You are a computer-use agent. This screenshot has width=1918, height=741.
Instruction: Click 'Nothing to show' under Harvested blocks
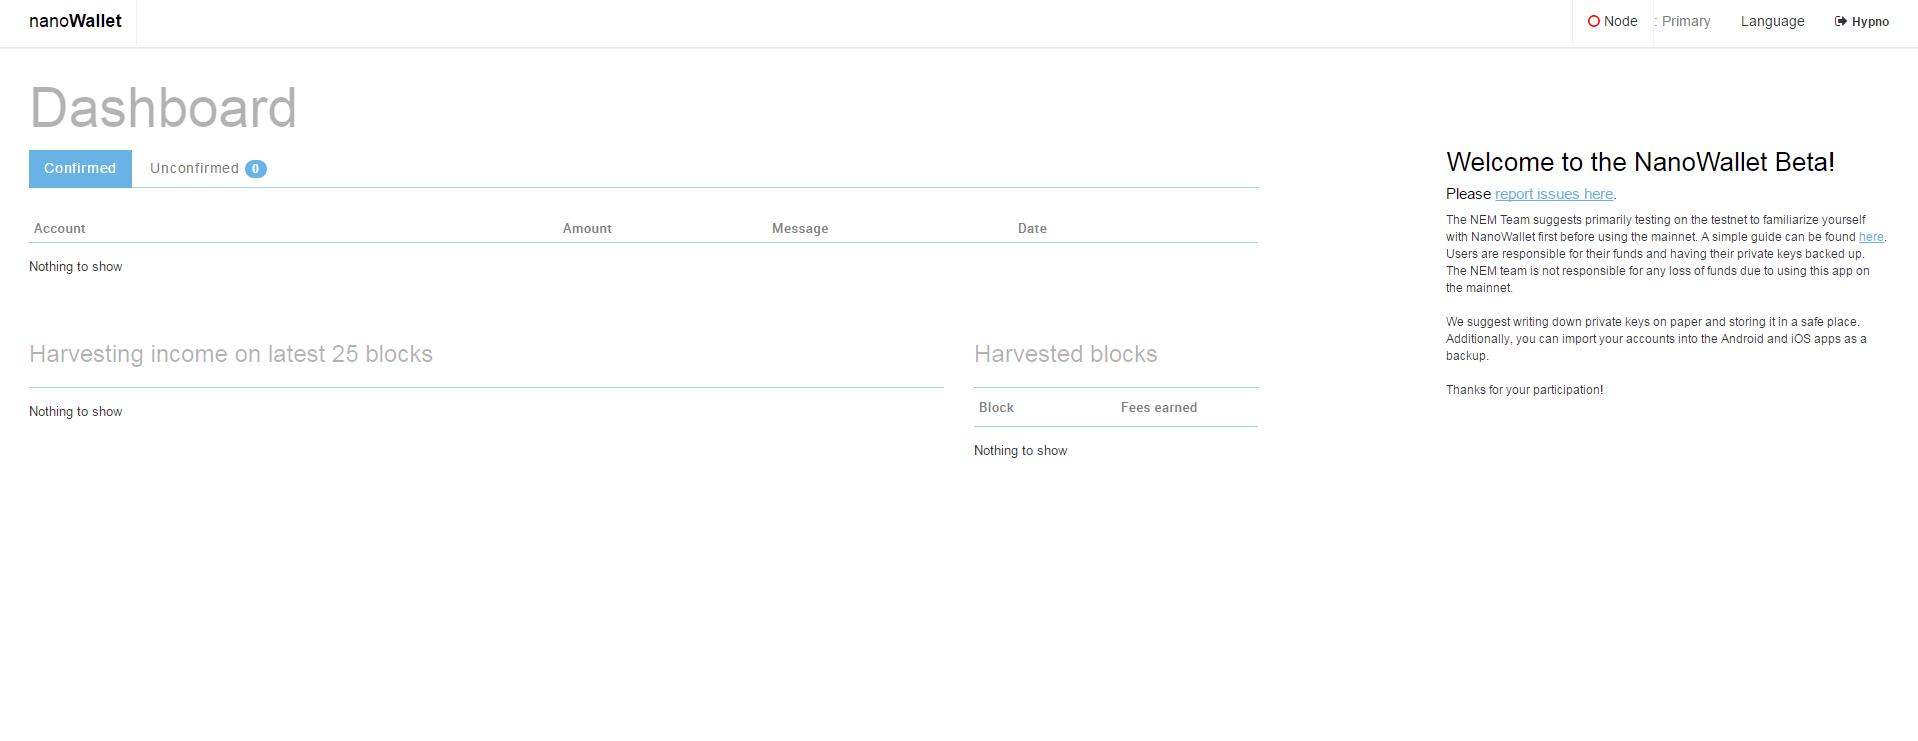coord(1021,451)
